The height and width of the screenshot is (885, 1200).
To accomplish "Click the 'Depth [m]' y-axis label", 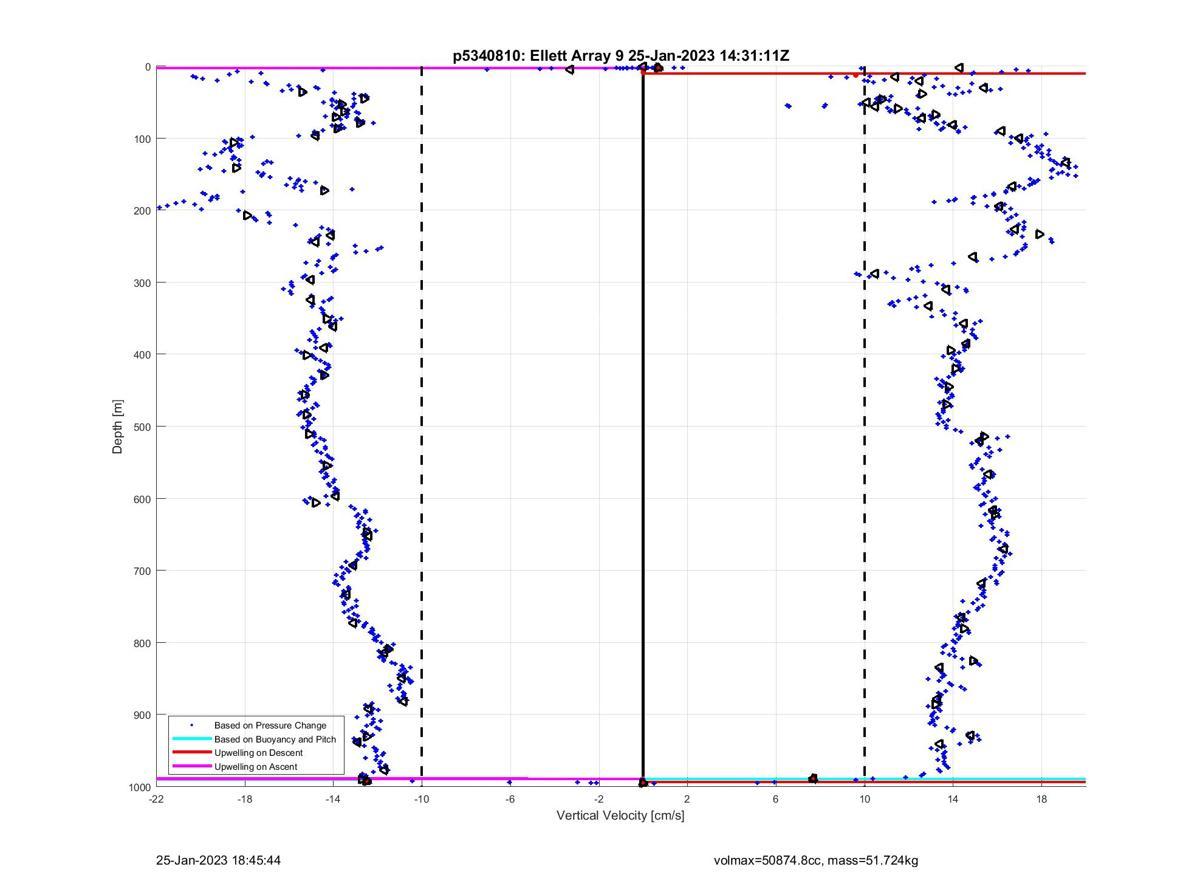I will (118, 427).
